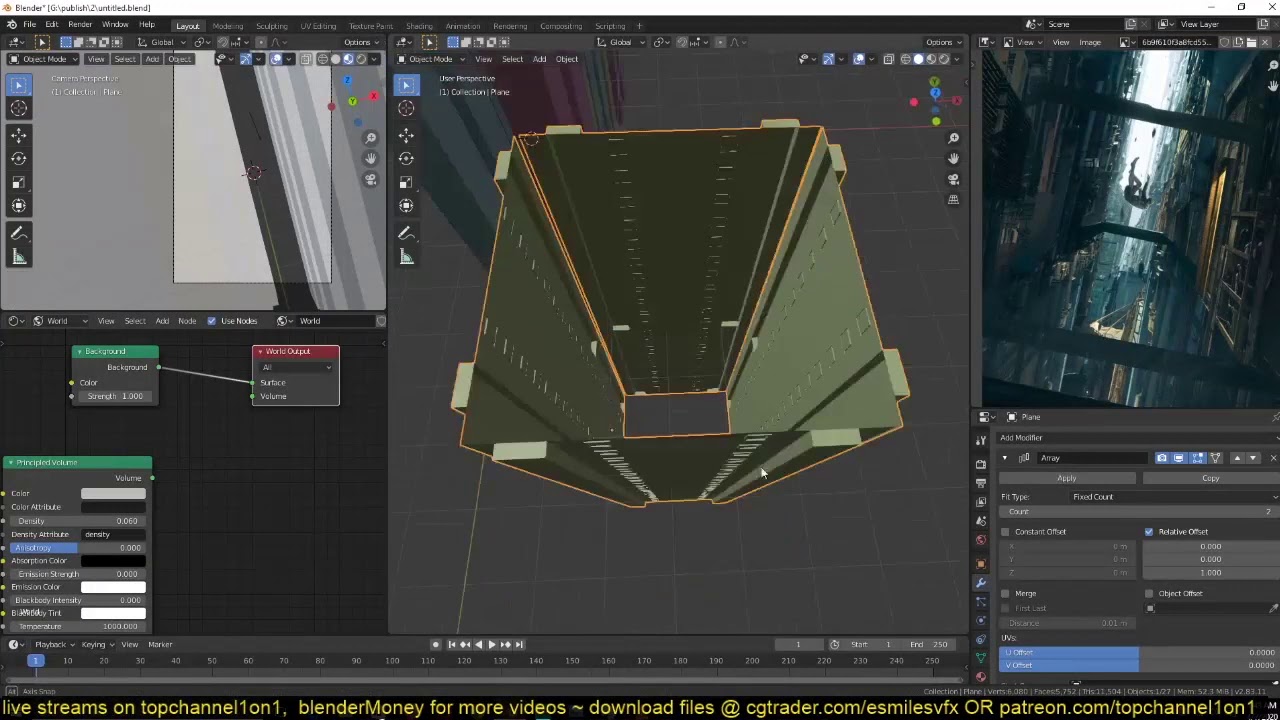Select the Rotate tool in User Perspective viewport
The image size is (1280, 720).
tap(406, 159)
